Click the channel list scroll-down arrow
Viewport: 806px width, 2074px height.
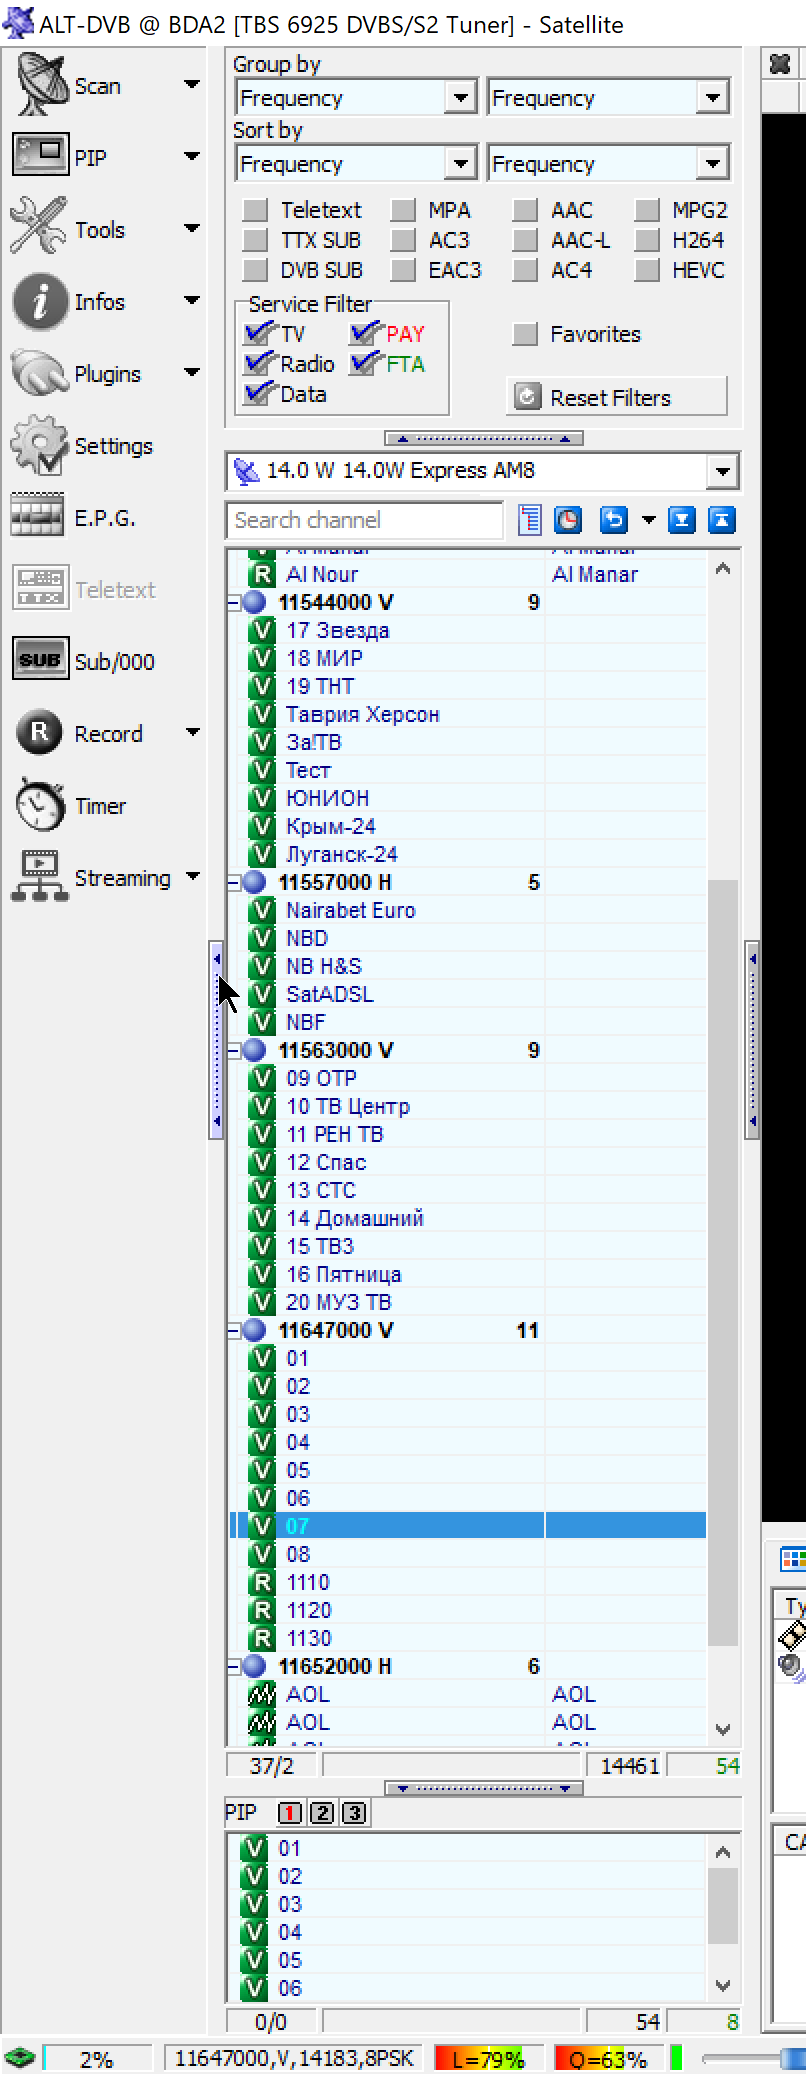[723, 1729]
